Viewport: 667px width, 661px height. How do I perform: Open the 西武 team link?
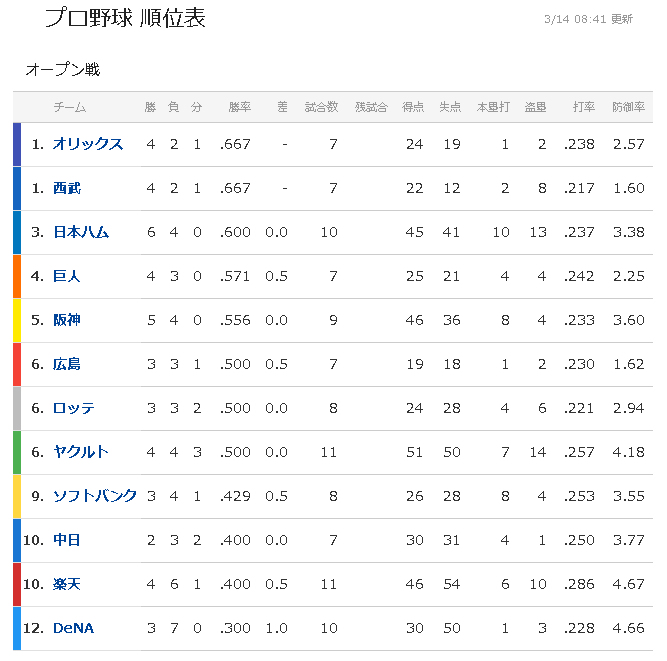[x=67, y=188]
